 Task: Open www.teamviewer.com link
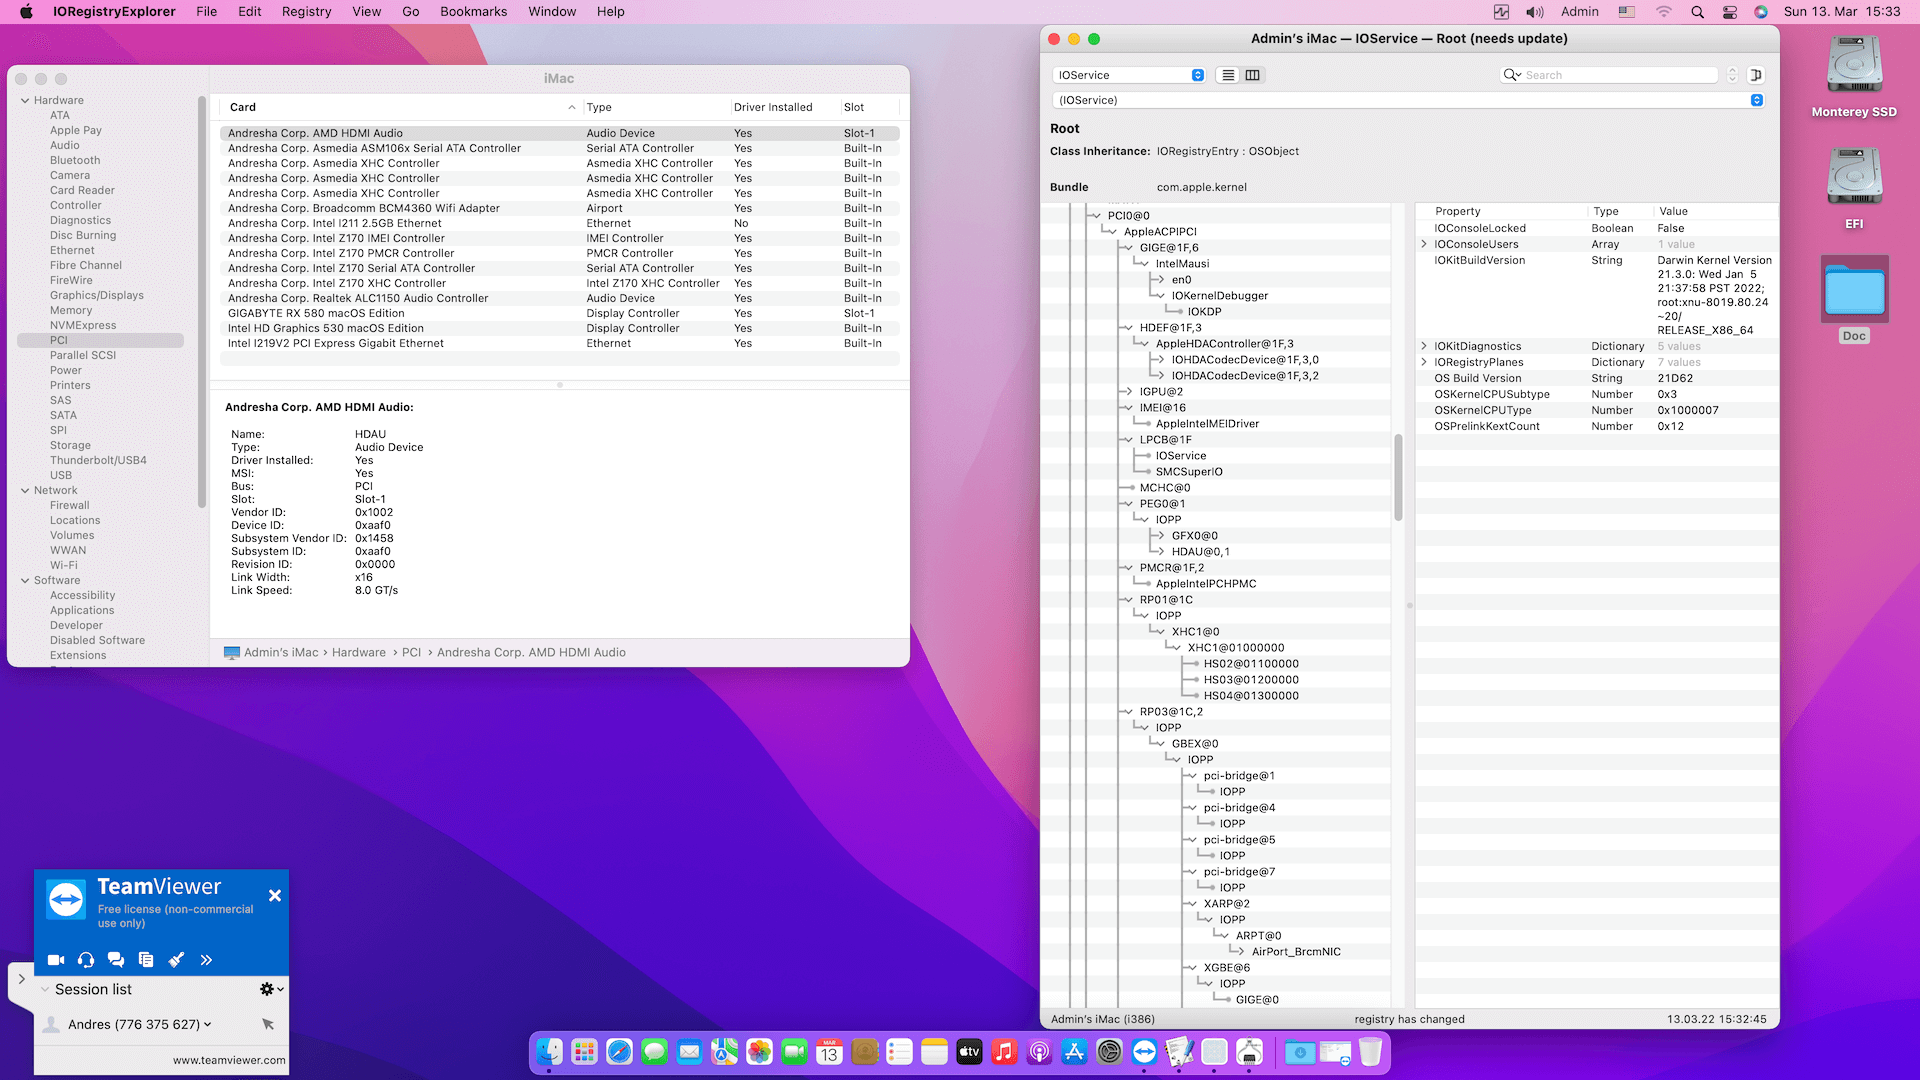coord(229,1060)
